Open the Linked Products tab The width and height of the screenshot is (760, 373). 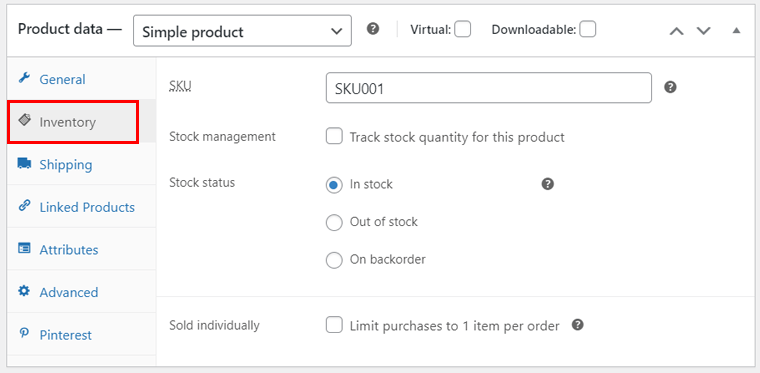[81, 207]
